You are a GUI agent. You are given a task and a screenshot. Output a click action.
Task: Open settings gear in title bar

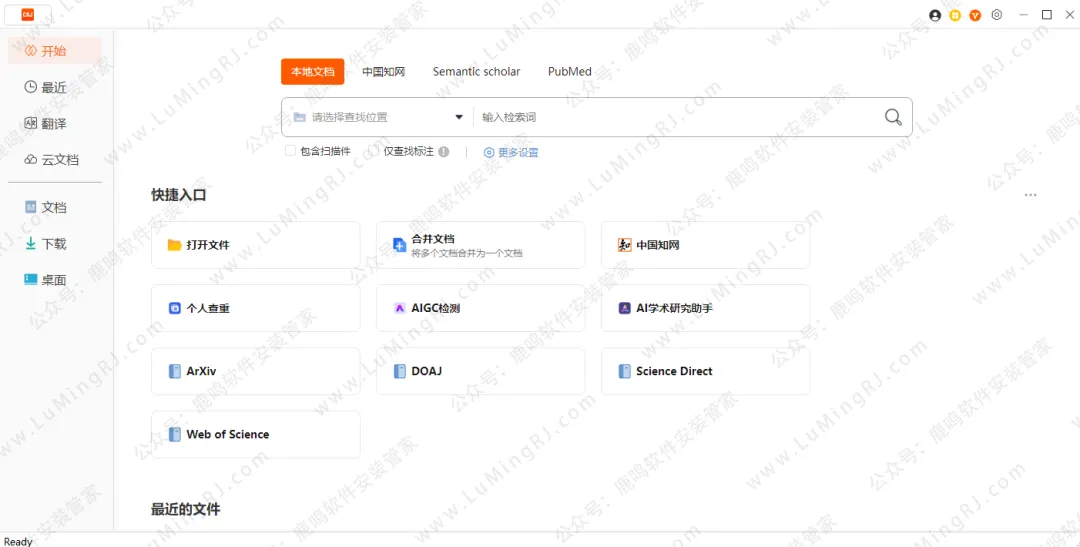tap(997, 14)
